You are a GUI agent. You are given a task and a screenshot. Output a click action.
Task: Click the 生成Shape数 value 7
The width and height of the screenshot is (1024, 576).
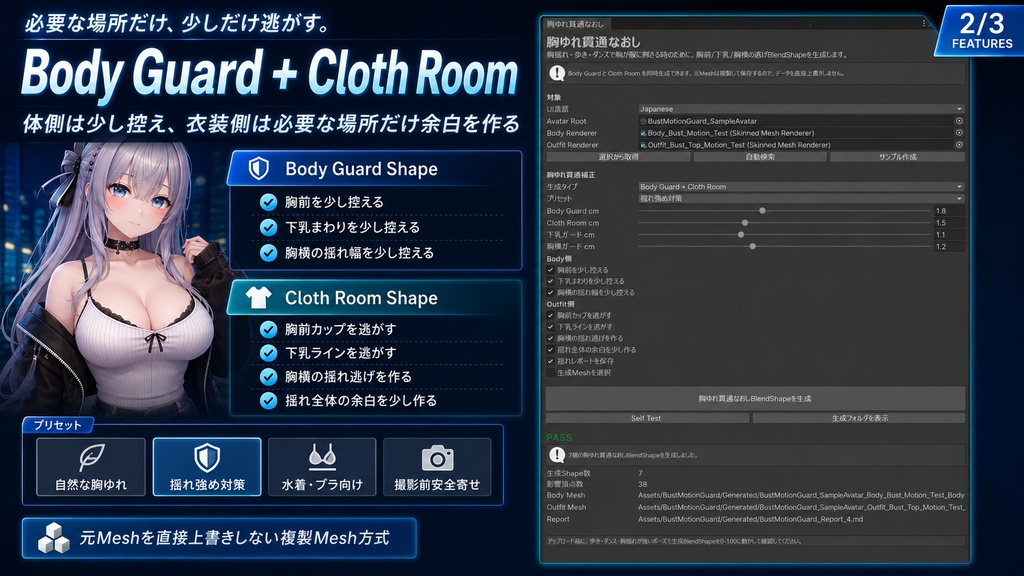[640, 473]
